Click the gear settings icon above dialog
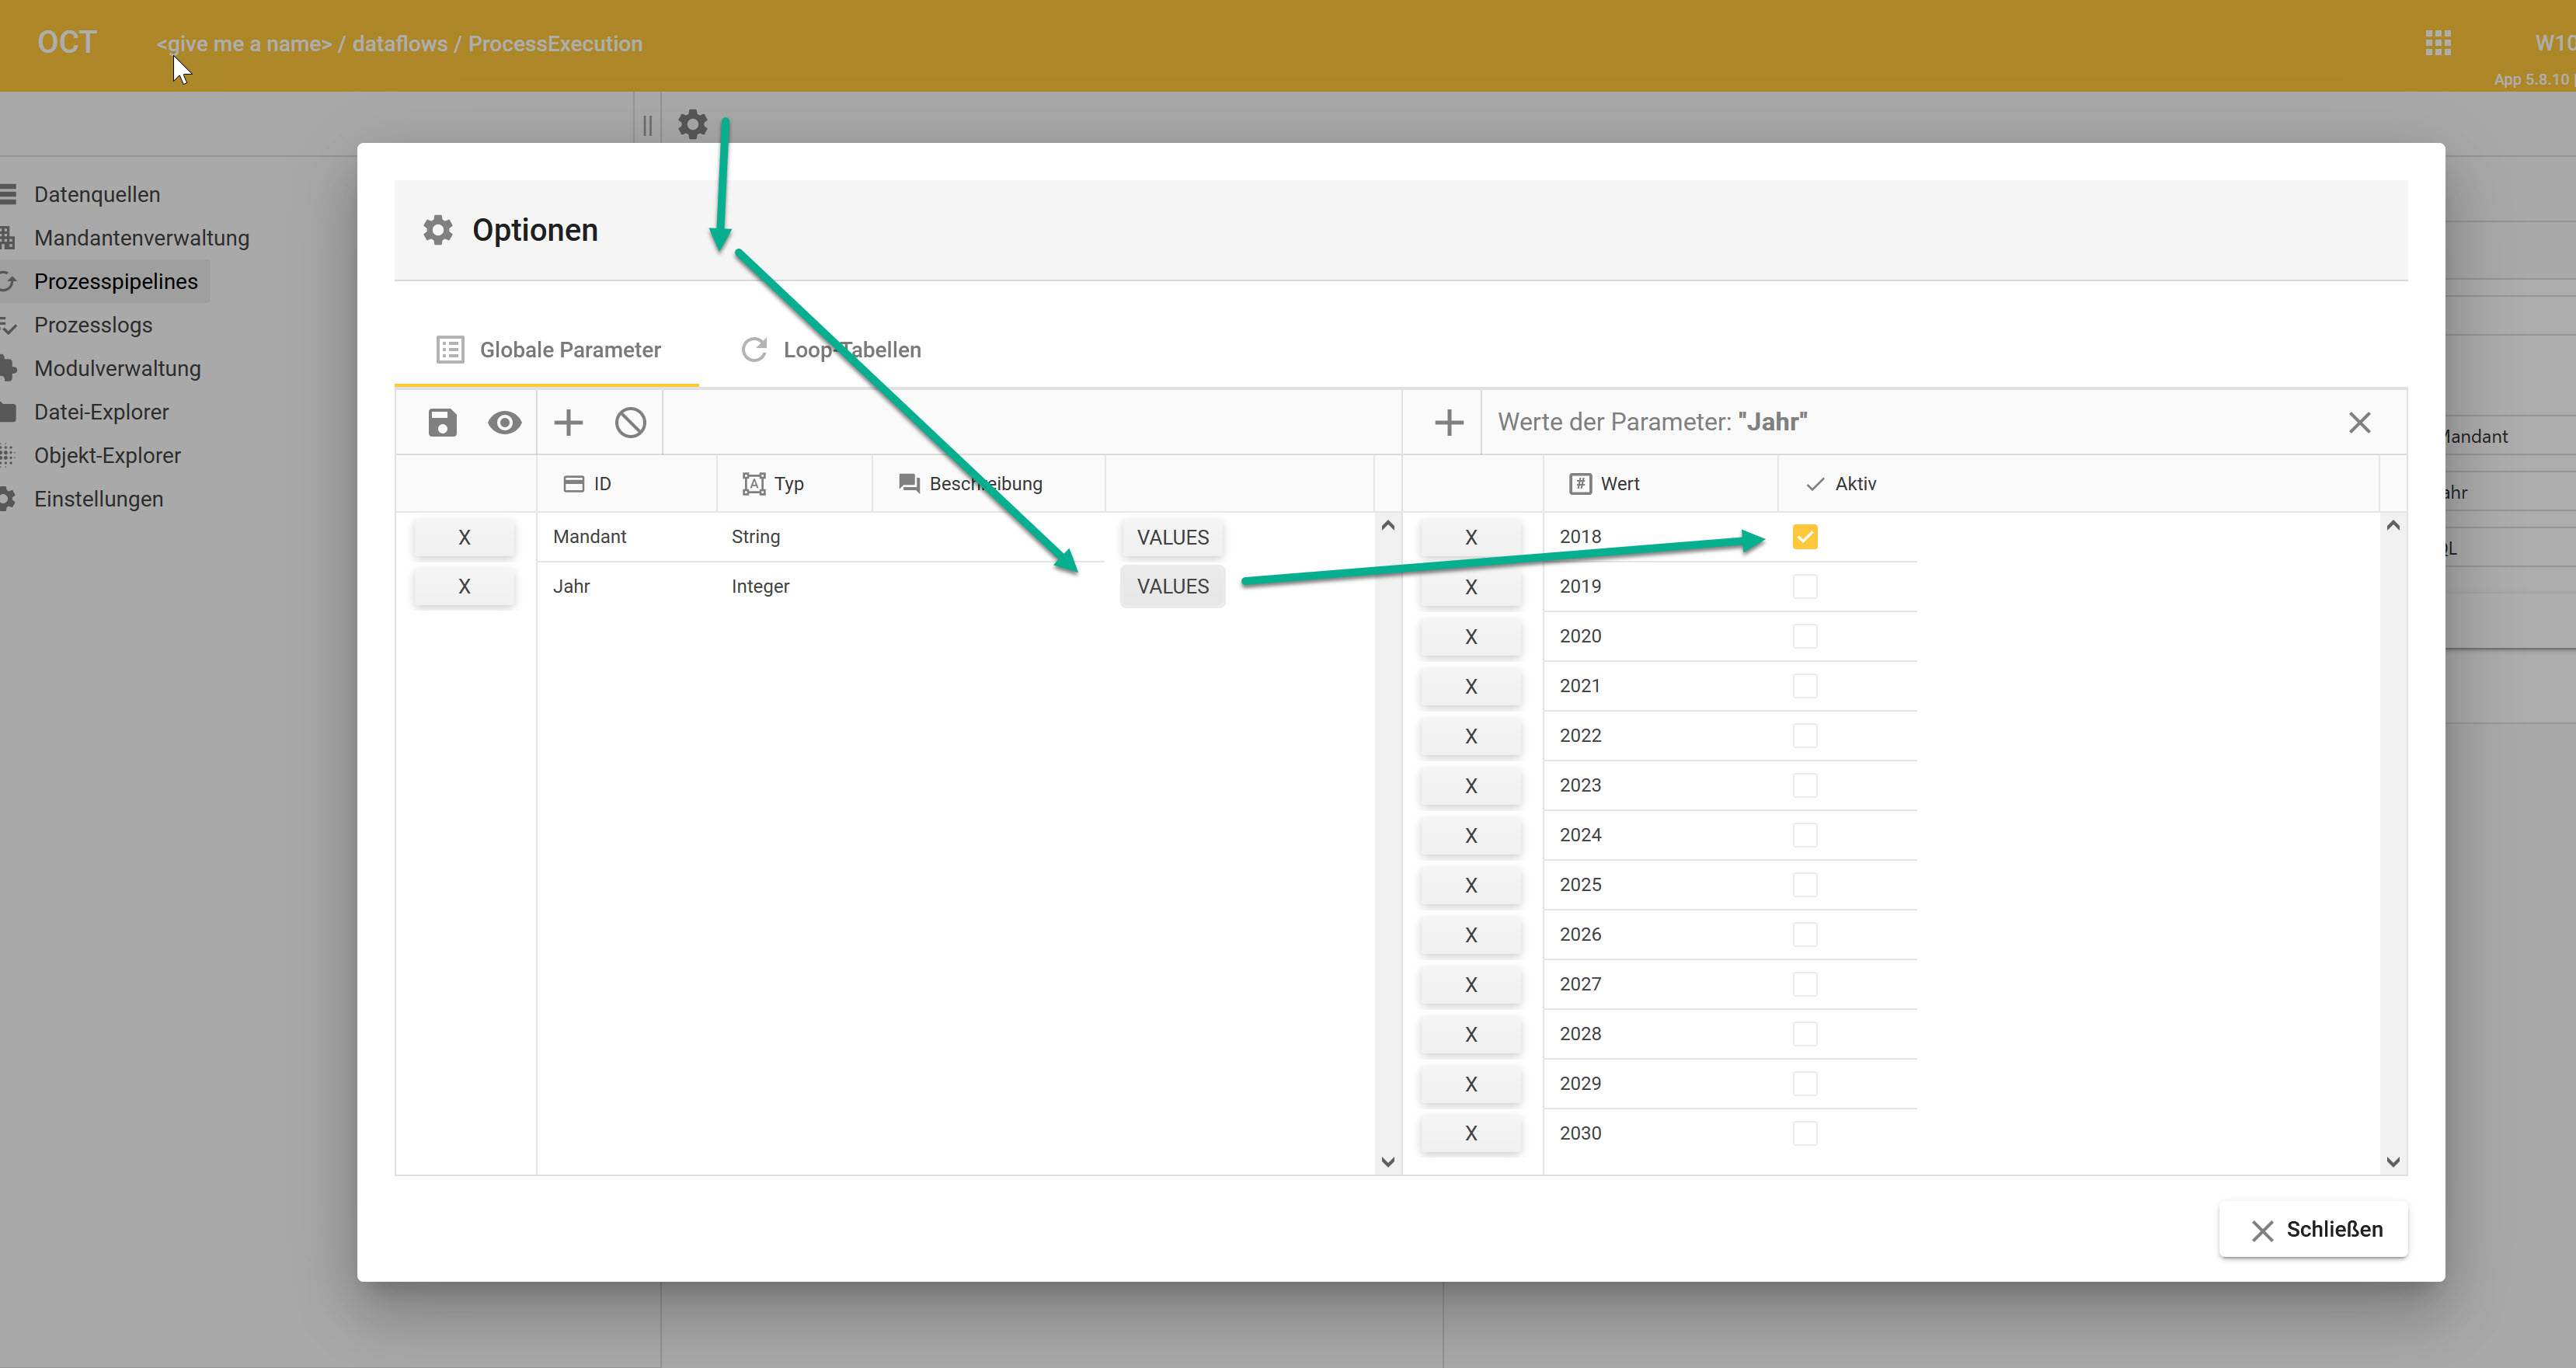Screen dimensions: 2576x1368 point(692,125)
